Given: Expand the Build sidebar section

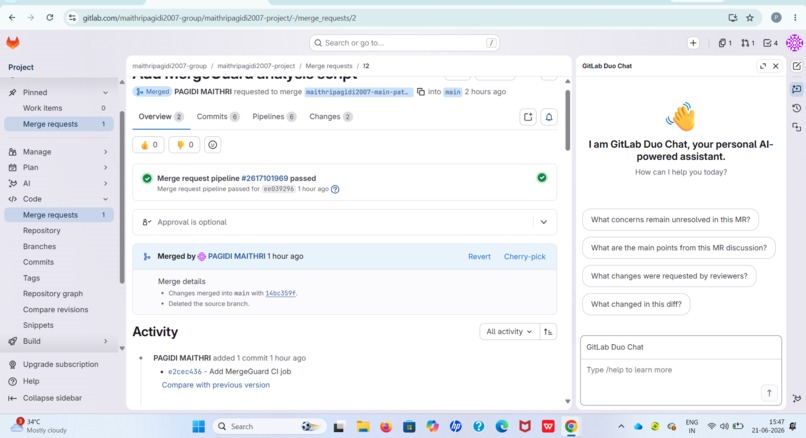Looking at the screenshot, I should [59, 341].
